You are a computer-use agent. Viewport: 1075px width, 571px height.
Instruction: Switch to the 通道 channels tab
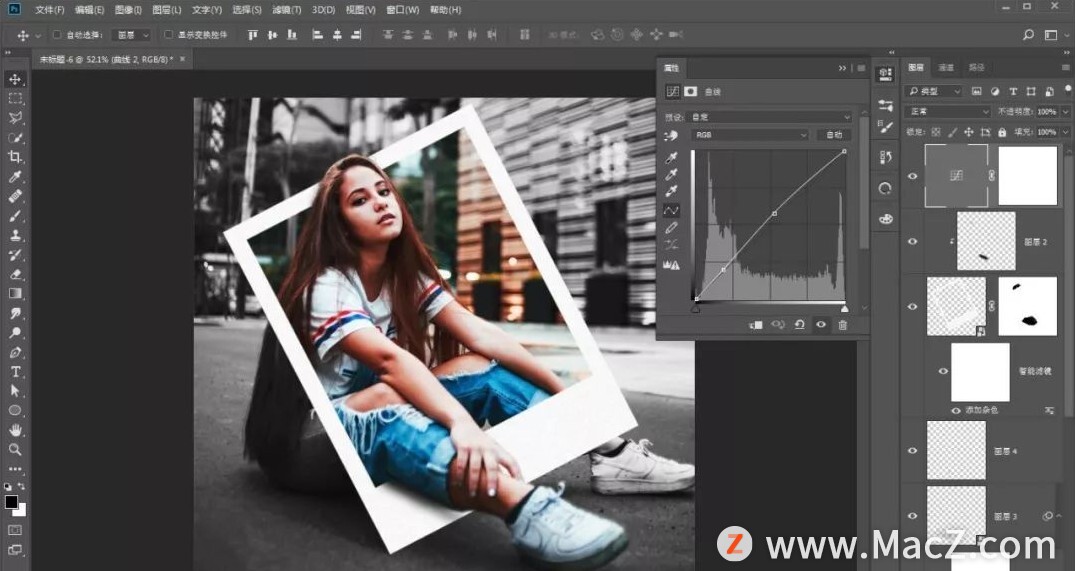click(x=945, y=67)
